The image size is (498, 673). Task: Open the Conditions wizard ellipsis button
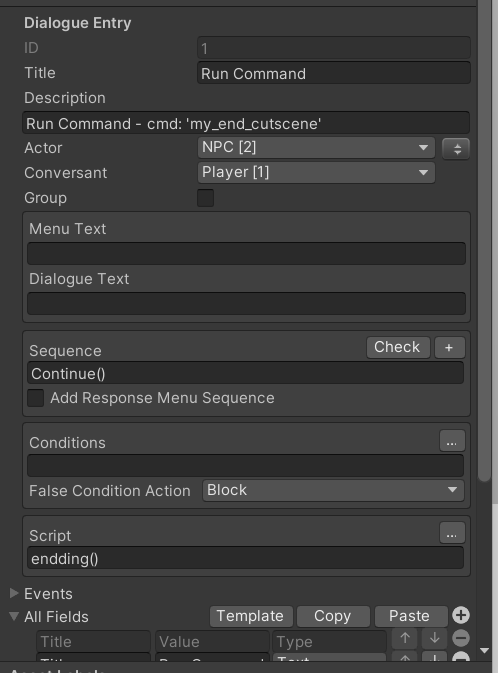[x=452, y=441]
